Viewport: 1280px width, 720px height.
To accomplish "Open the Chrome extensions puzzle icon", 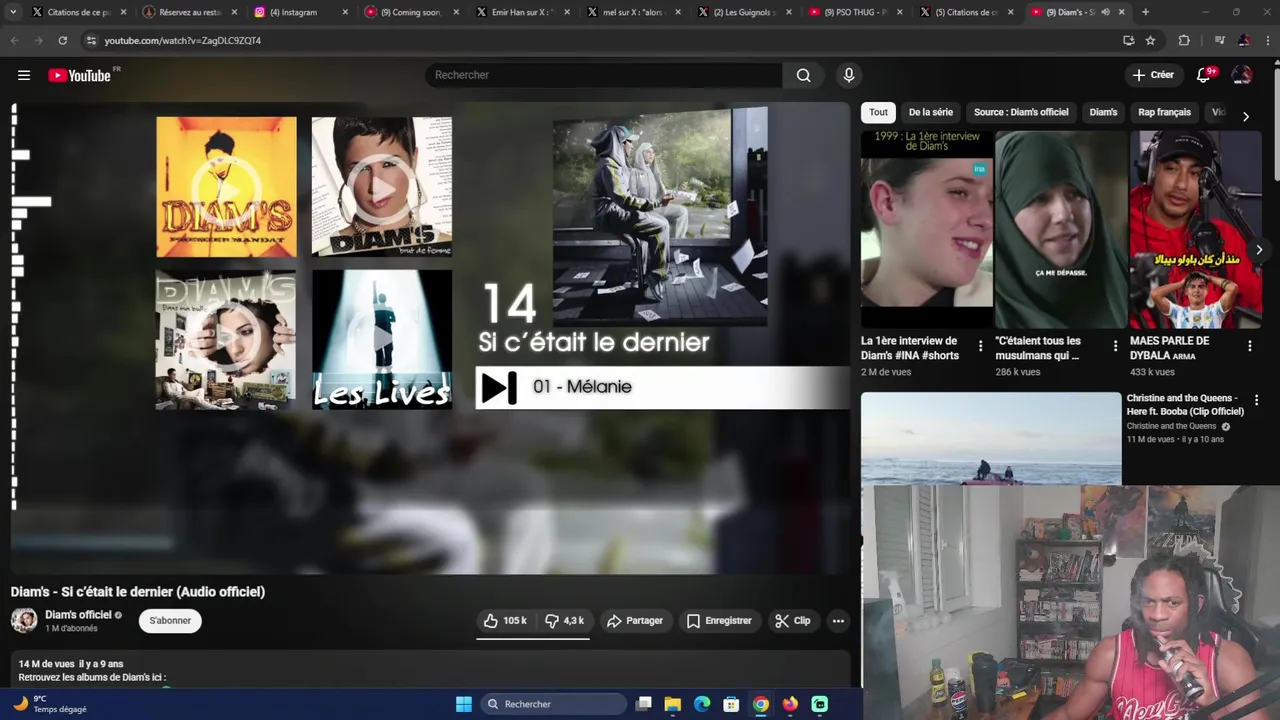I will click(1184, 40).
